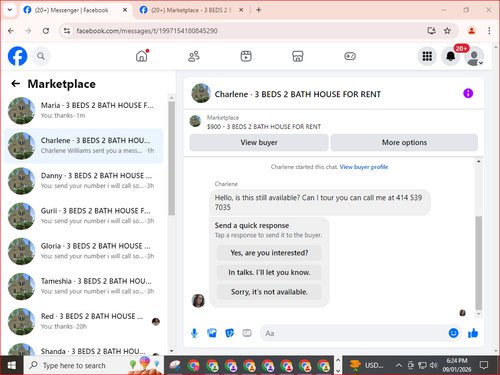The height and width of the screenshot is (375, 500).
Task: Close the Messenger | Facebook tab
Action: click(x=125, y=10)
